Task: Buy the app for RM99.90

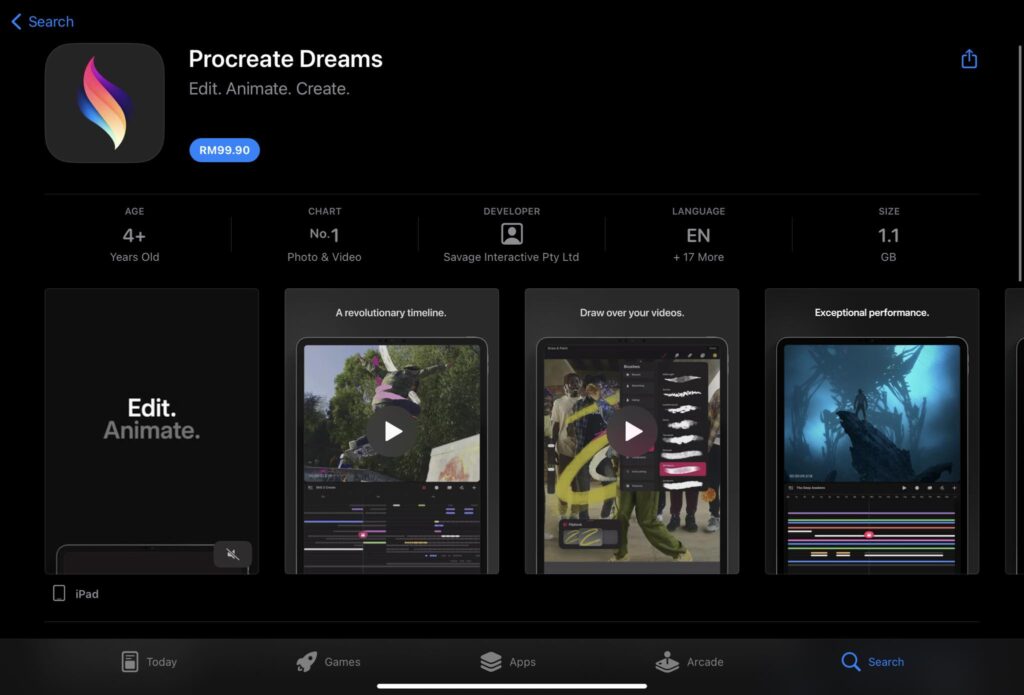Action: click(224, 150)
